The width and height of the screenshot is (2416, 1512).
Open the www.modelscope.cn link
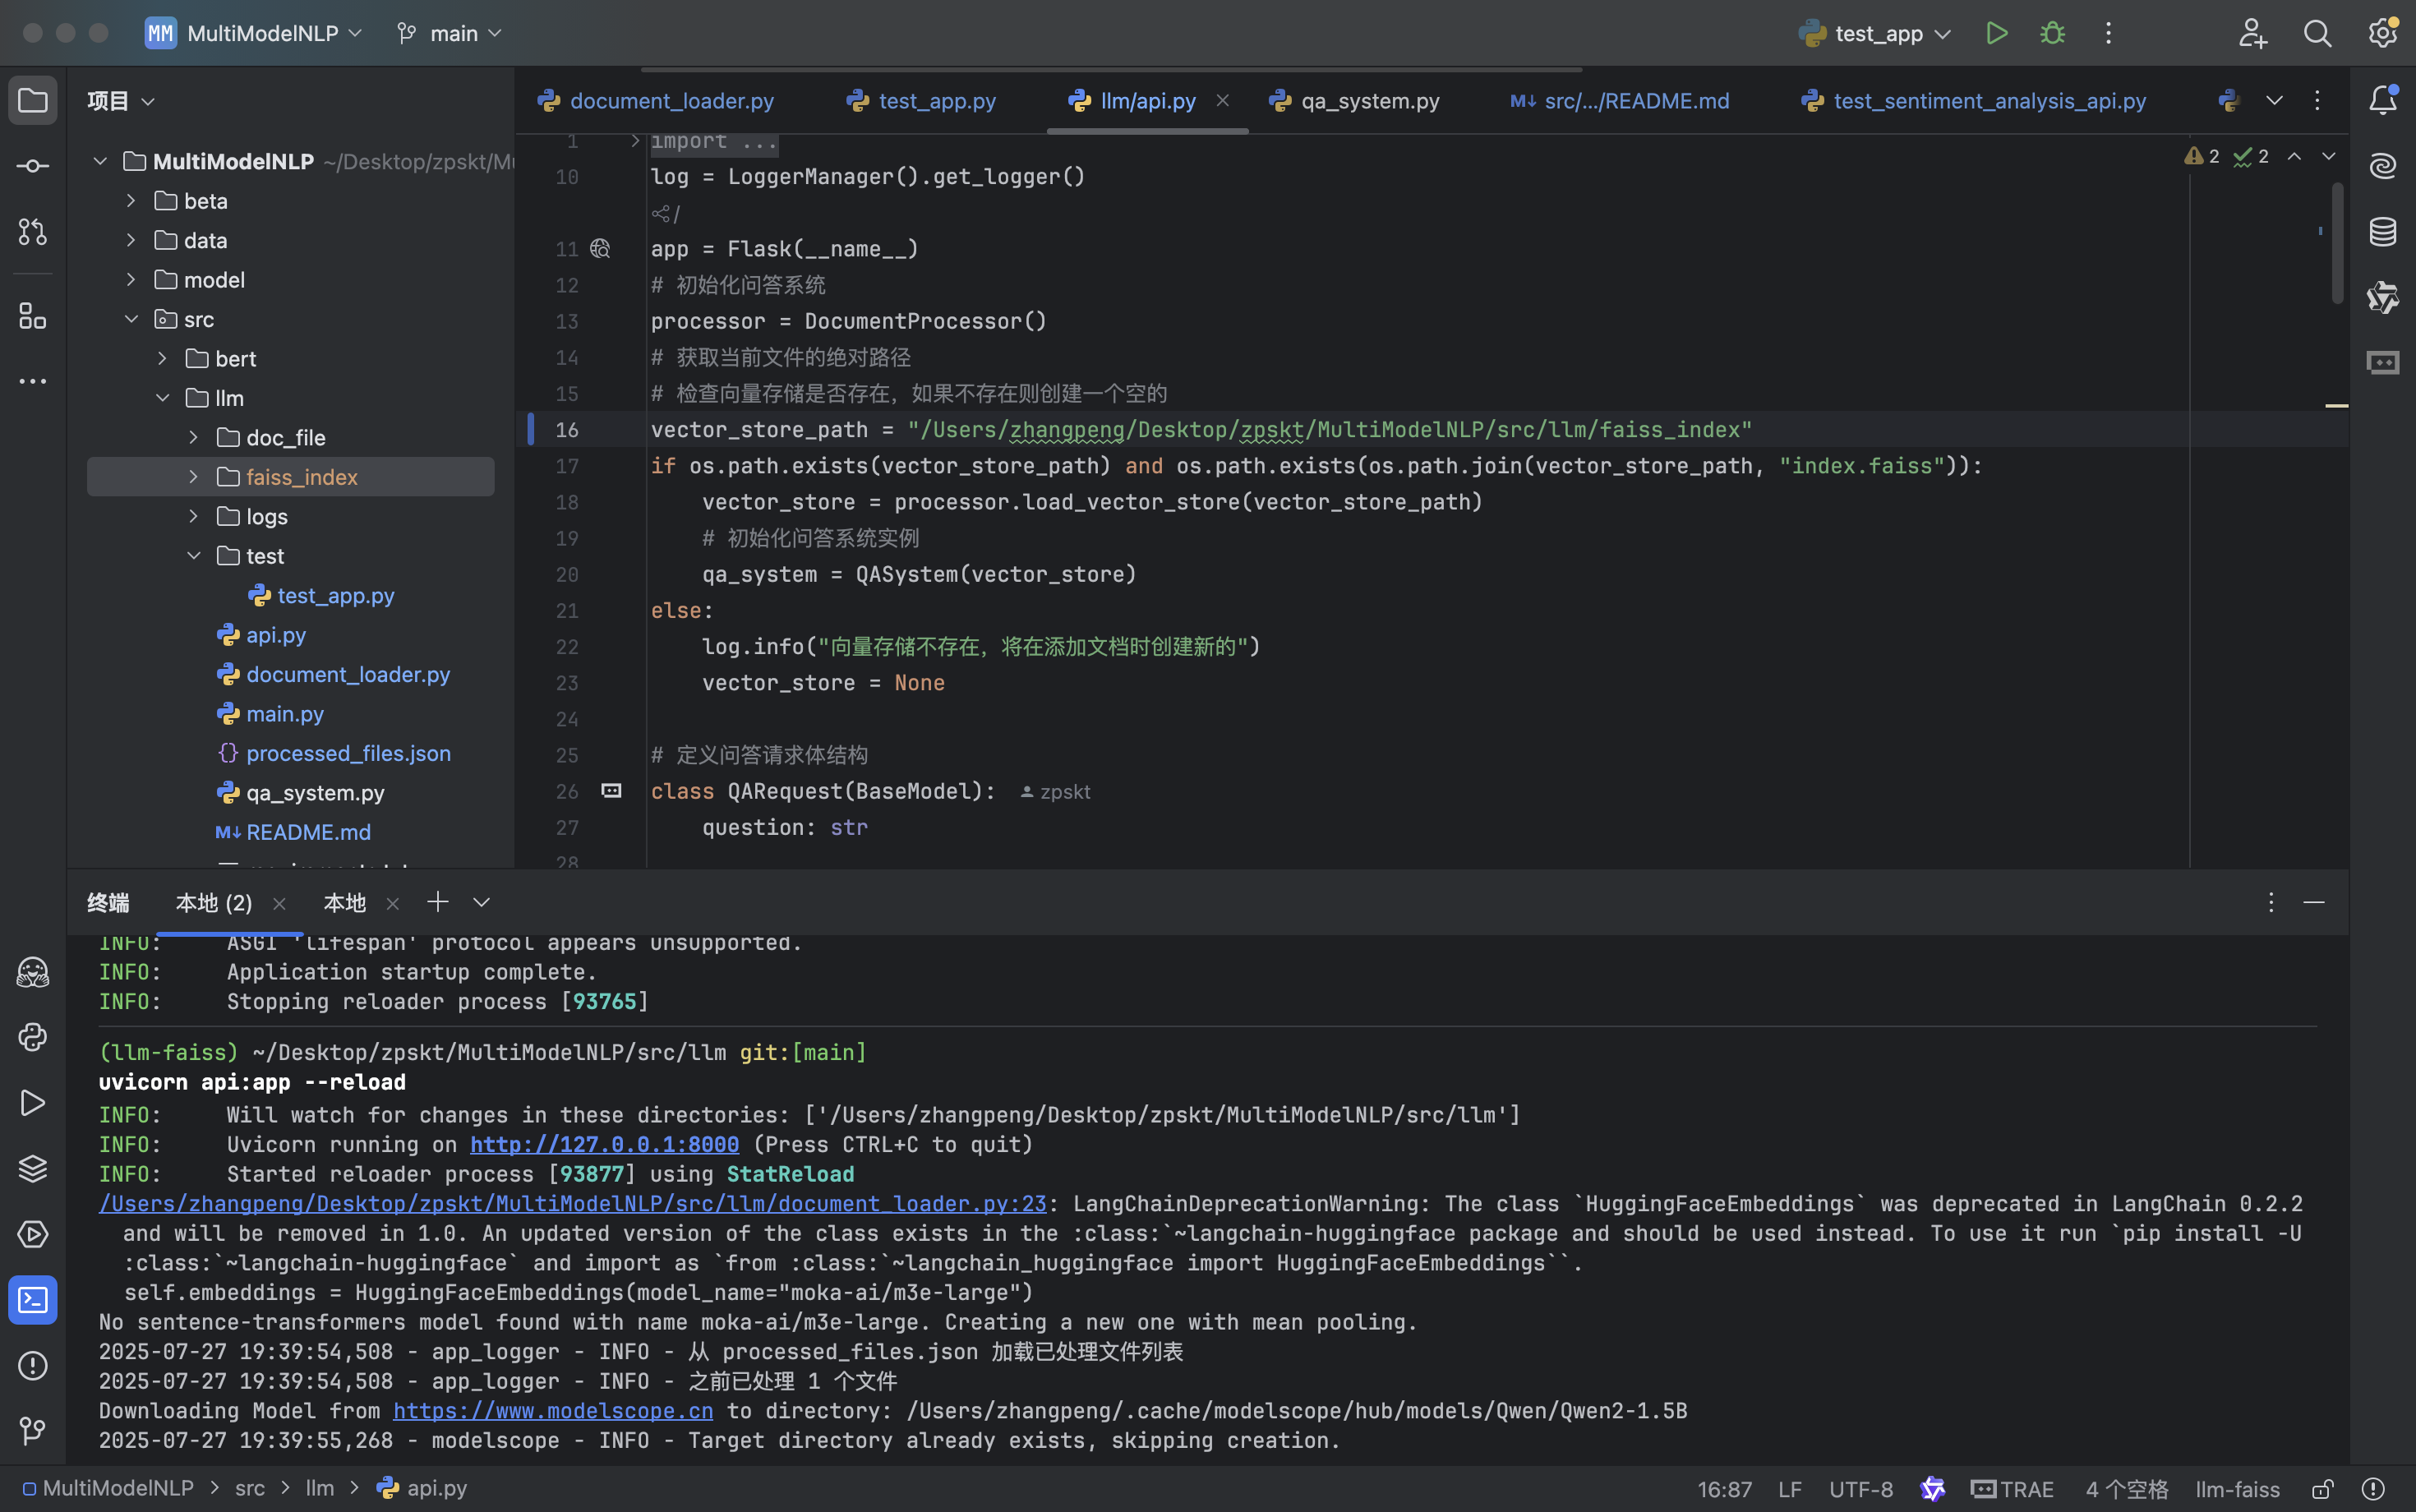click(553, 1411)
